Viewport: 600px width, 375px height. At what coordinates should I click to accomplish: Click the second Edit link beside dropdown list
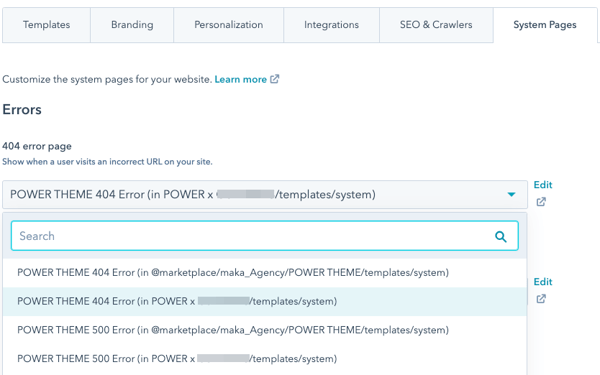tap(543, 282)
